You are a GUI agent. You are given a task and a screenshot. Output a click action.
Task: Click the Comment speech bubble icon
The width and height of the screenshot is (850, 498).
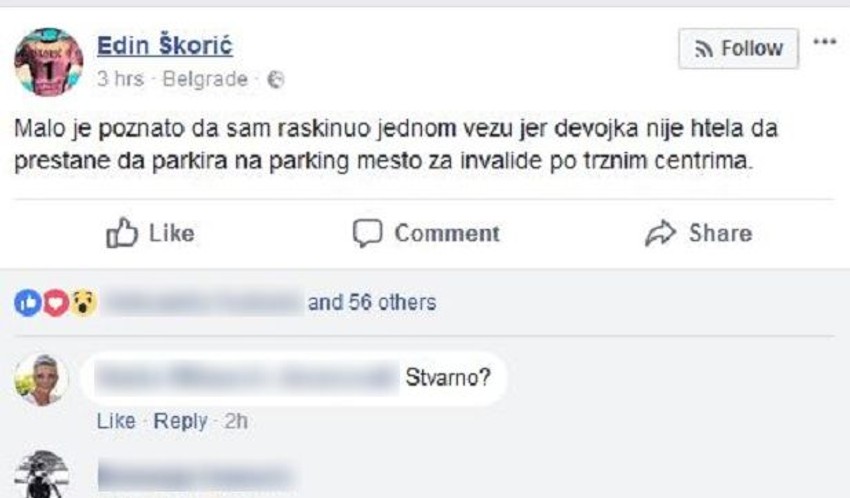coord(368,233)
